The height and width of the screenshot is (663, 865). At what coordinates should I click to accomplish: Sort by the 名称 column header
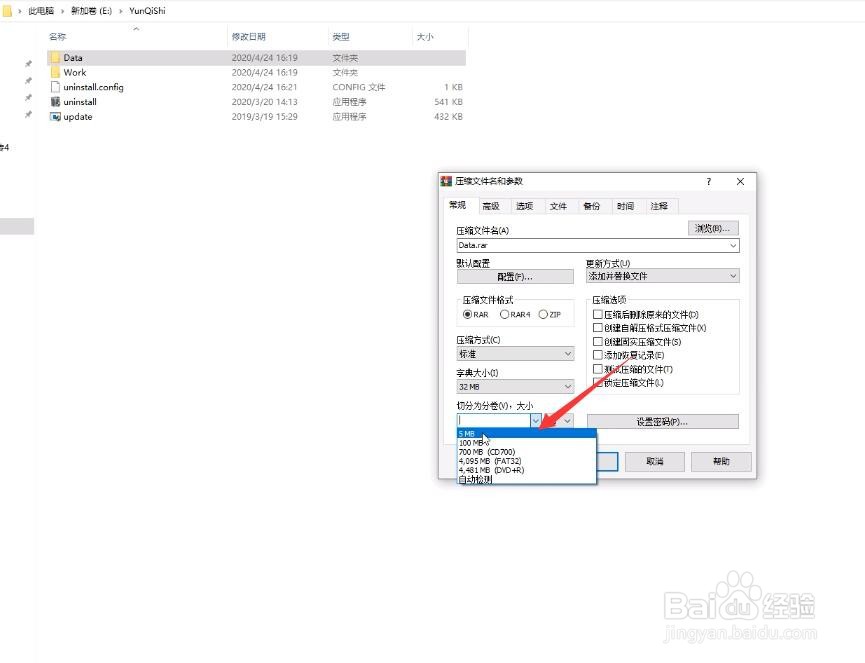click(x=57, y=36)
